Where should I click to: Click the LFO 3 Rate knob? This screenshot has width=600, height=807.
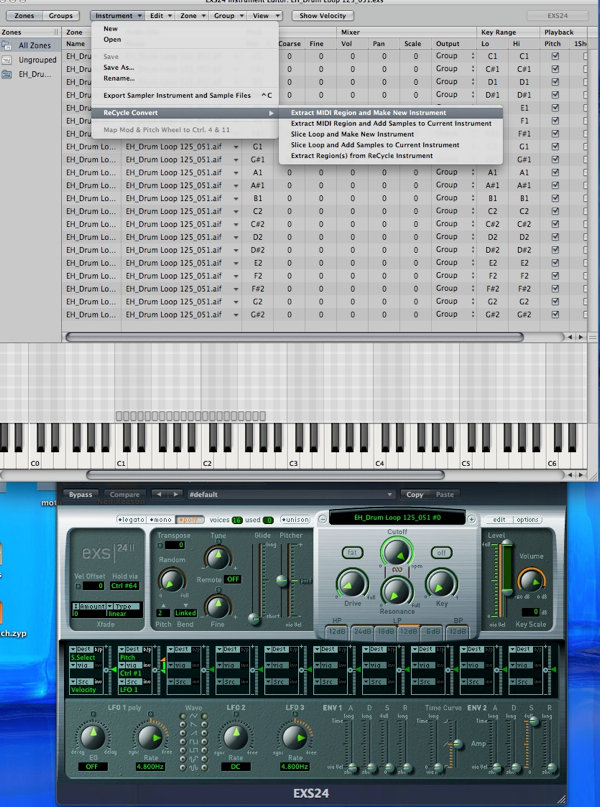294,738
